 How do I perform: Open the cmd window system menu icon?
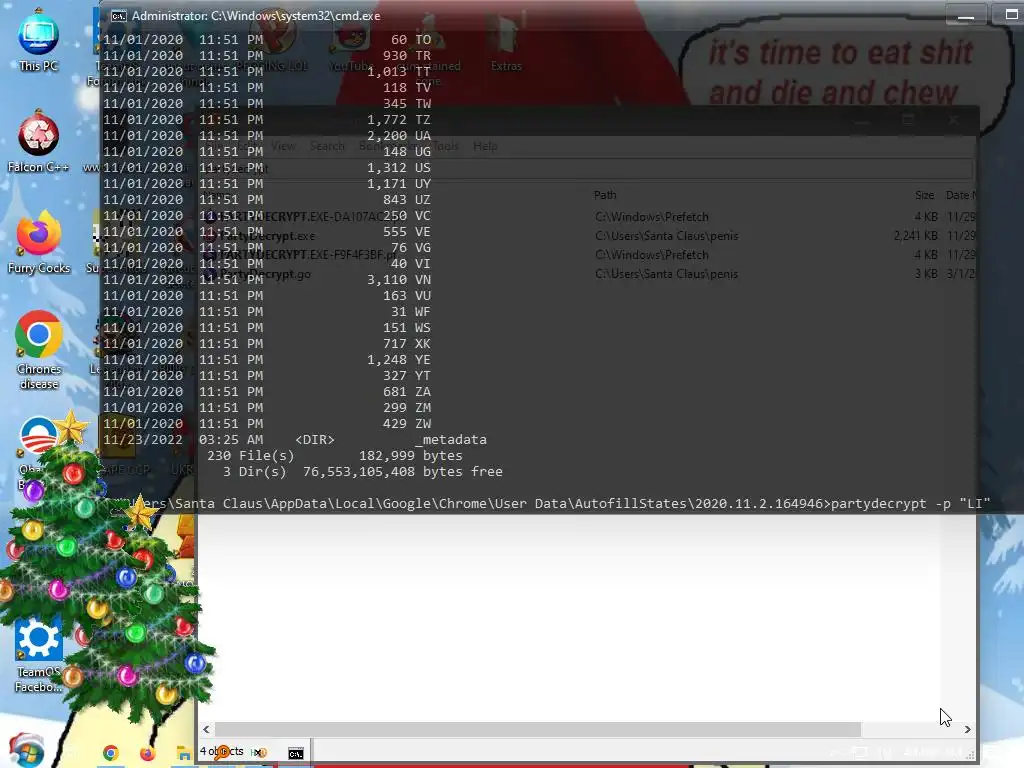[x=118, y=16]
